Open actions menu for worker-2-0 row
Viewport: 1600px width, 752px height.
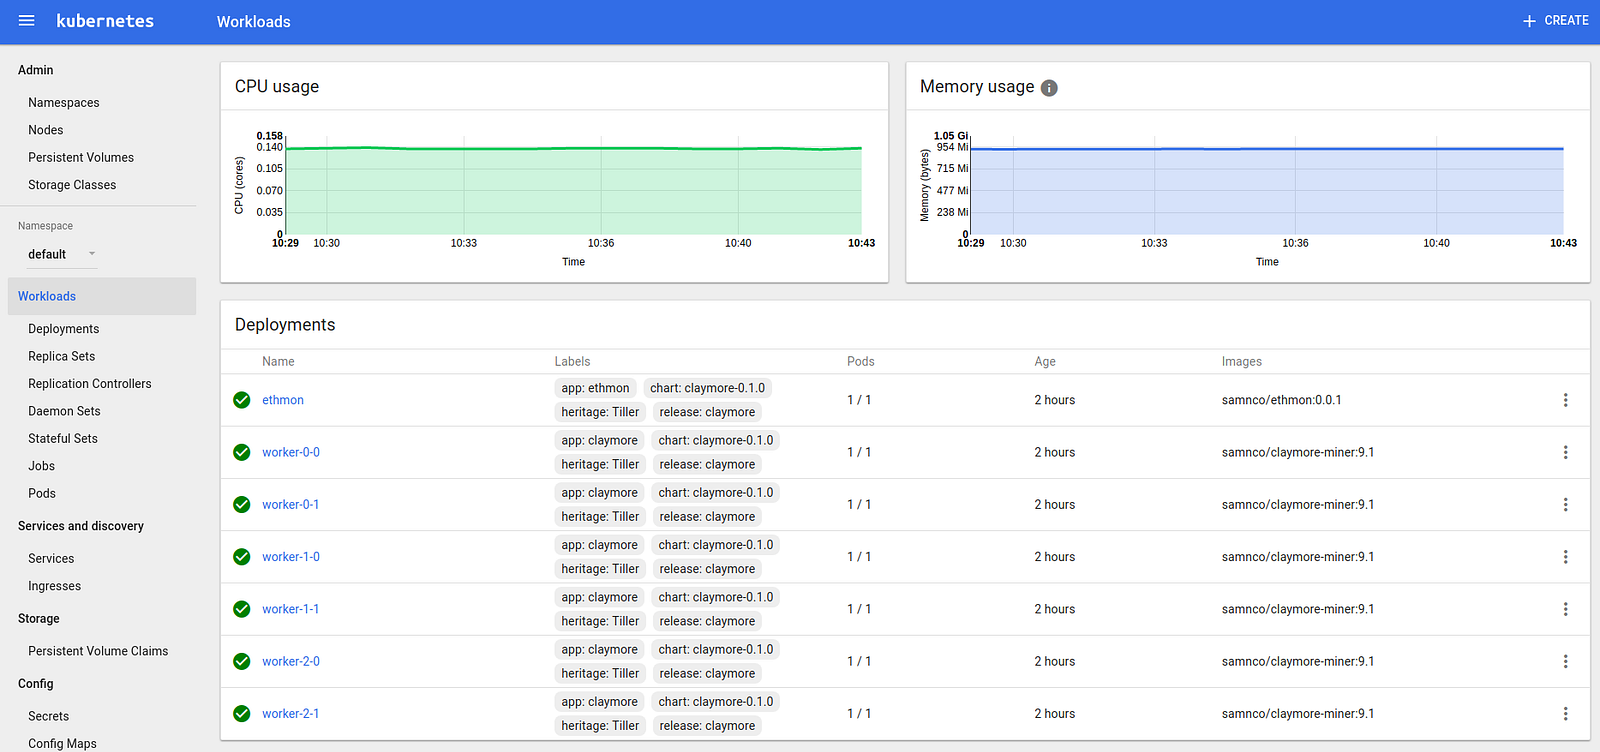click(x=1565, y=661)
